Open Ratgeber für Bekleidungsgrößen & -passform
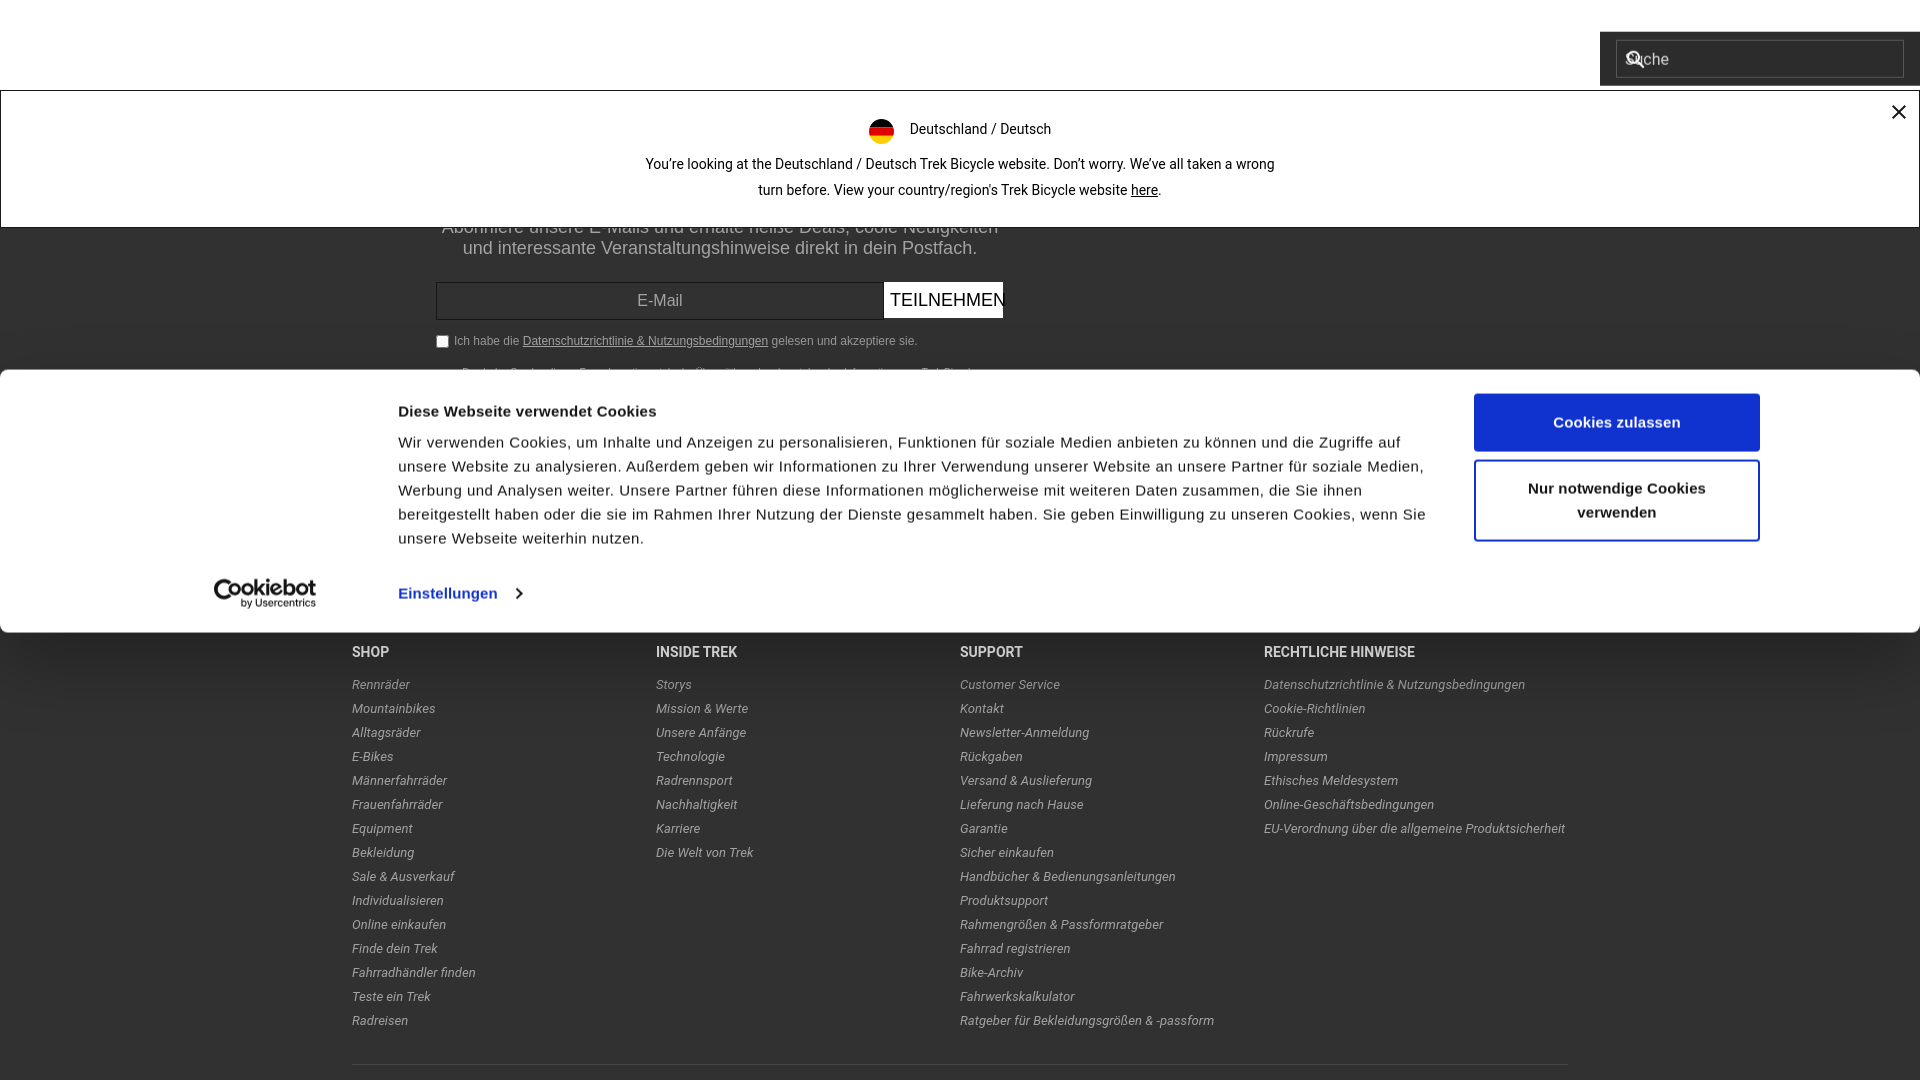 pyautogui.click(x=1086, y=1021)
